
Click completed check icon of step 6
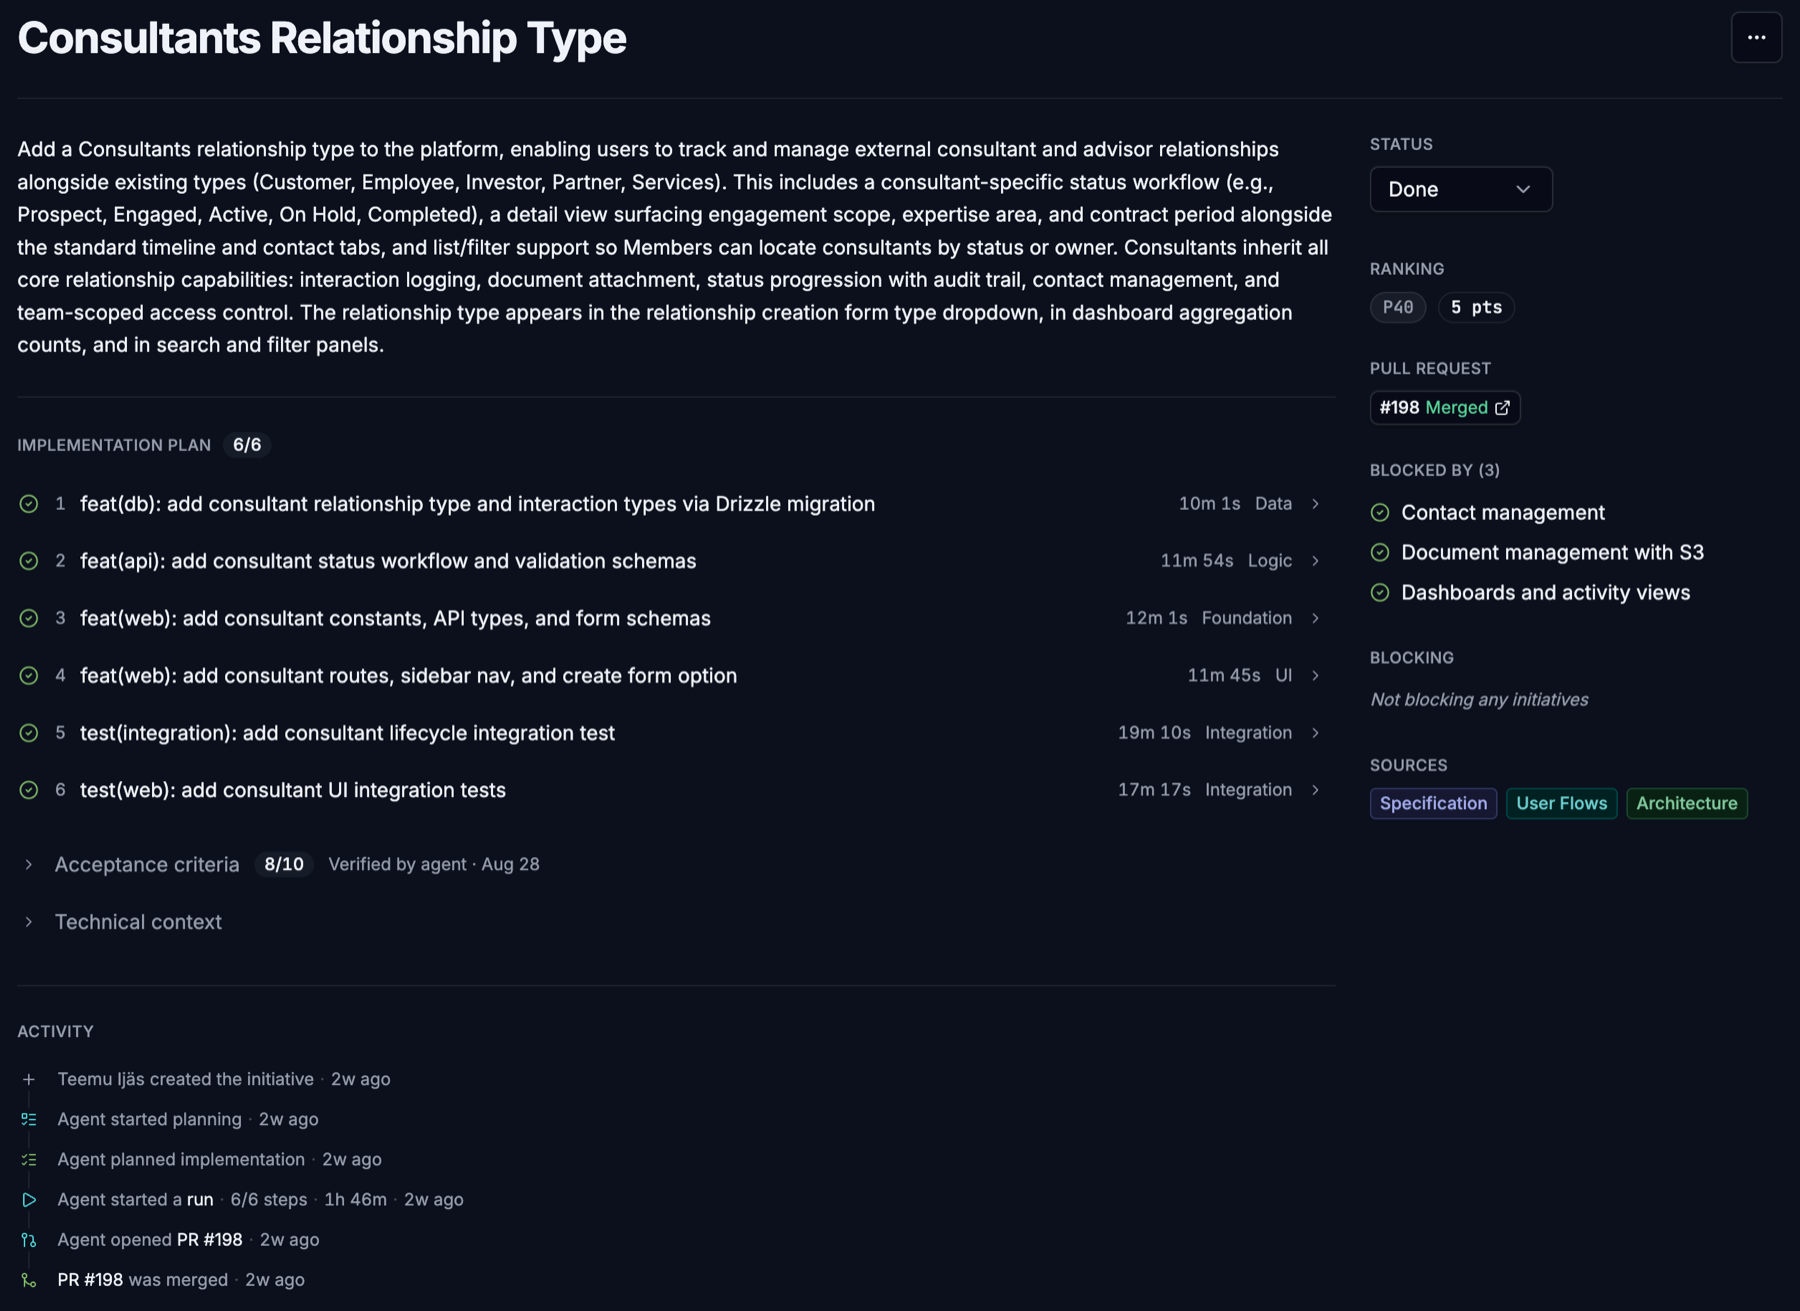coord(29,790)
